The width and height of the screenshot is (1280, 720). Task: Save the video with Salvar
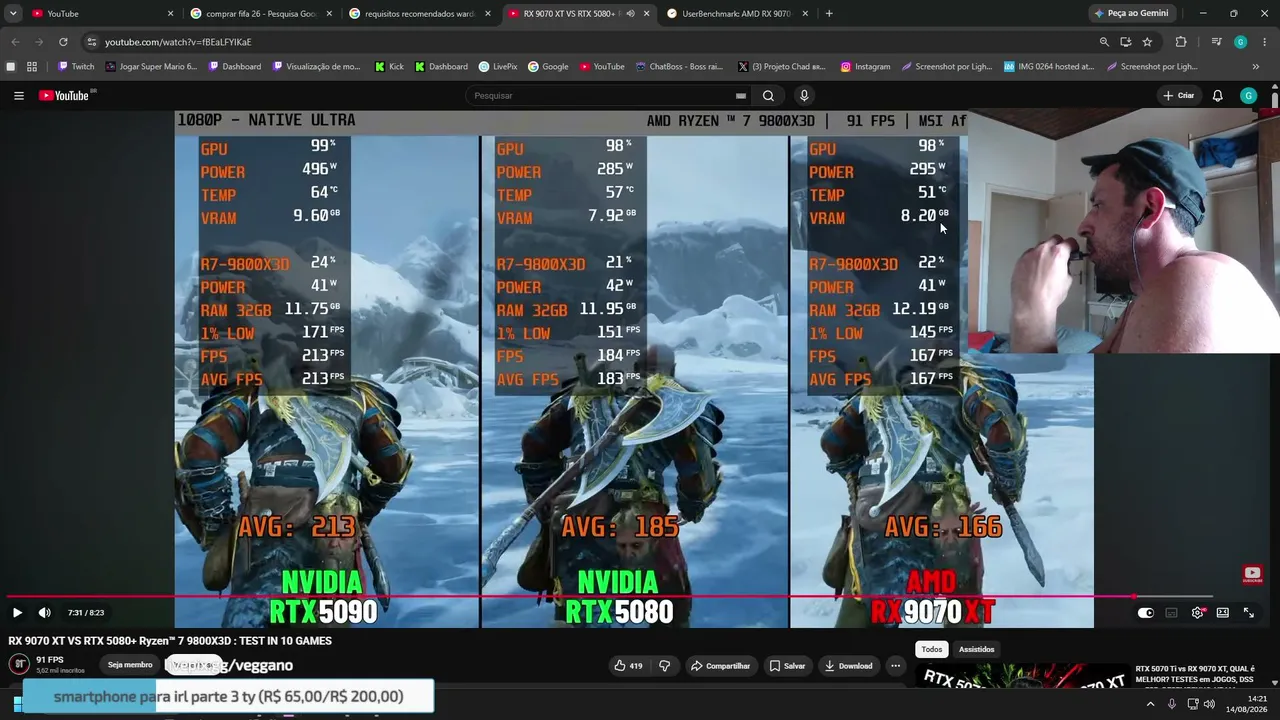click(x=787, y=666)
